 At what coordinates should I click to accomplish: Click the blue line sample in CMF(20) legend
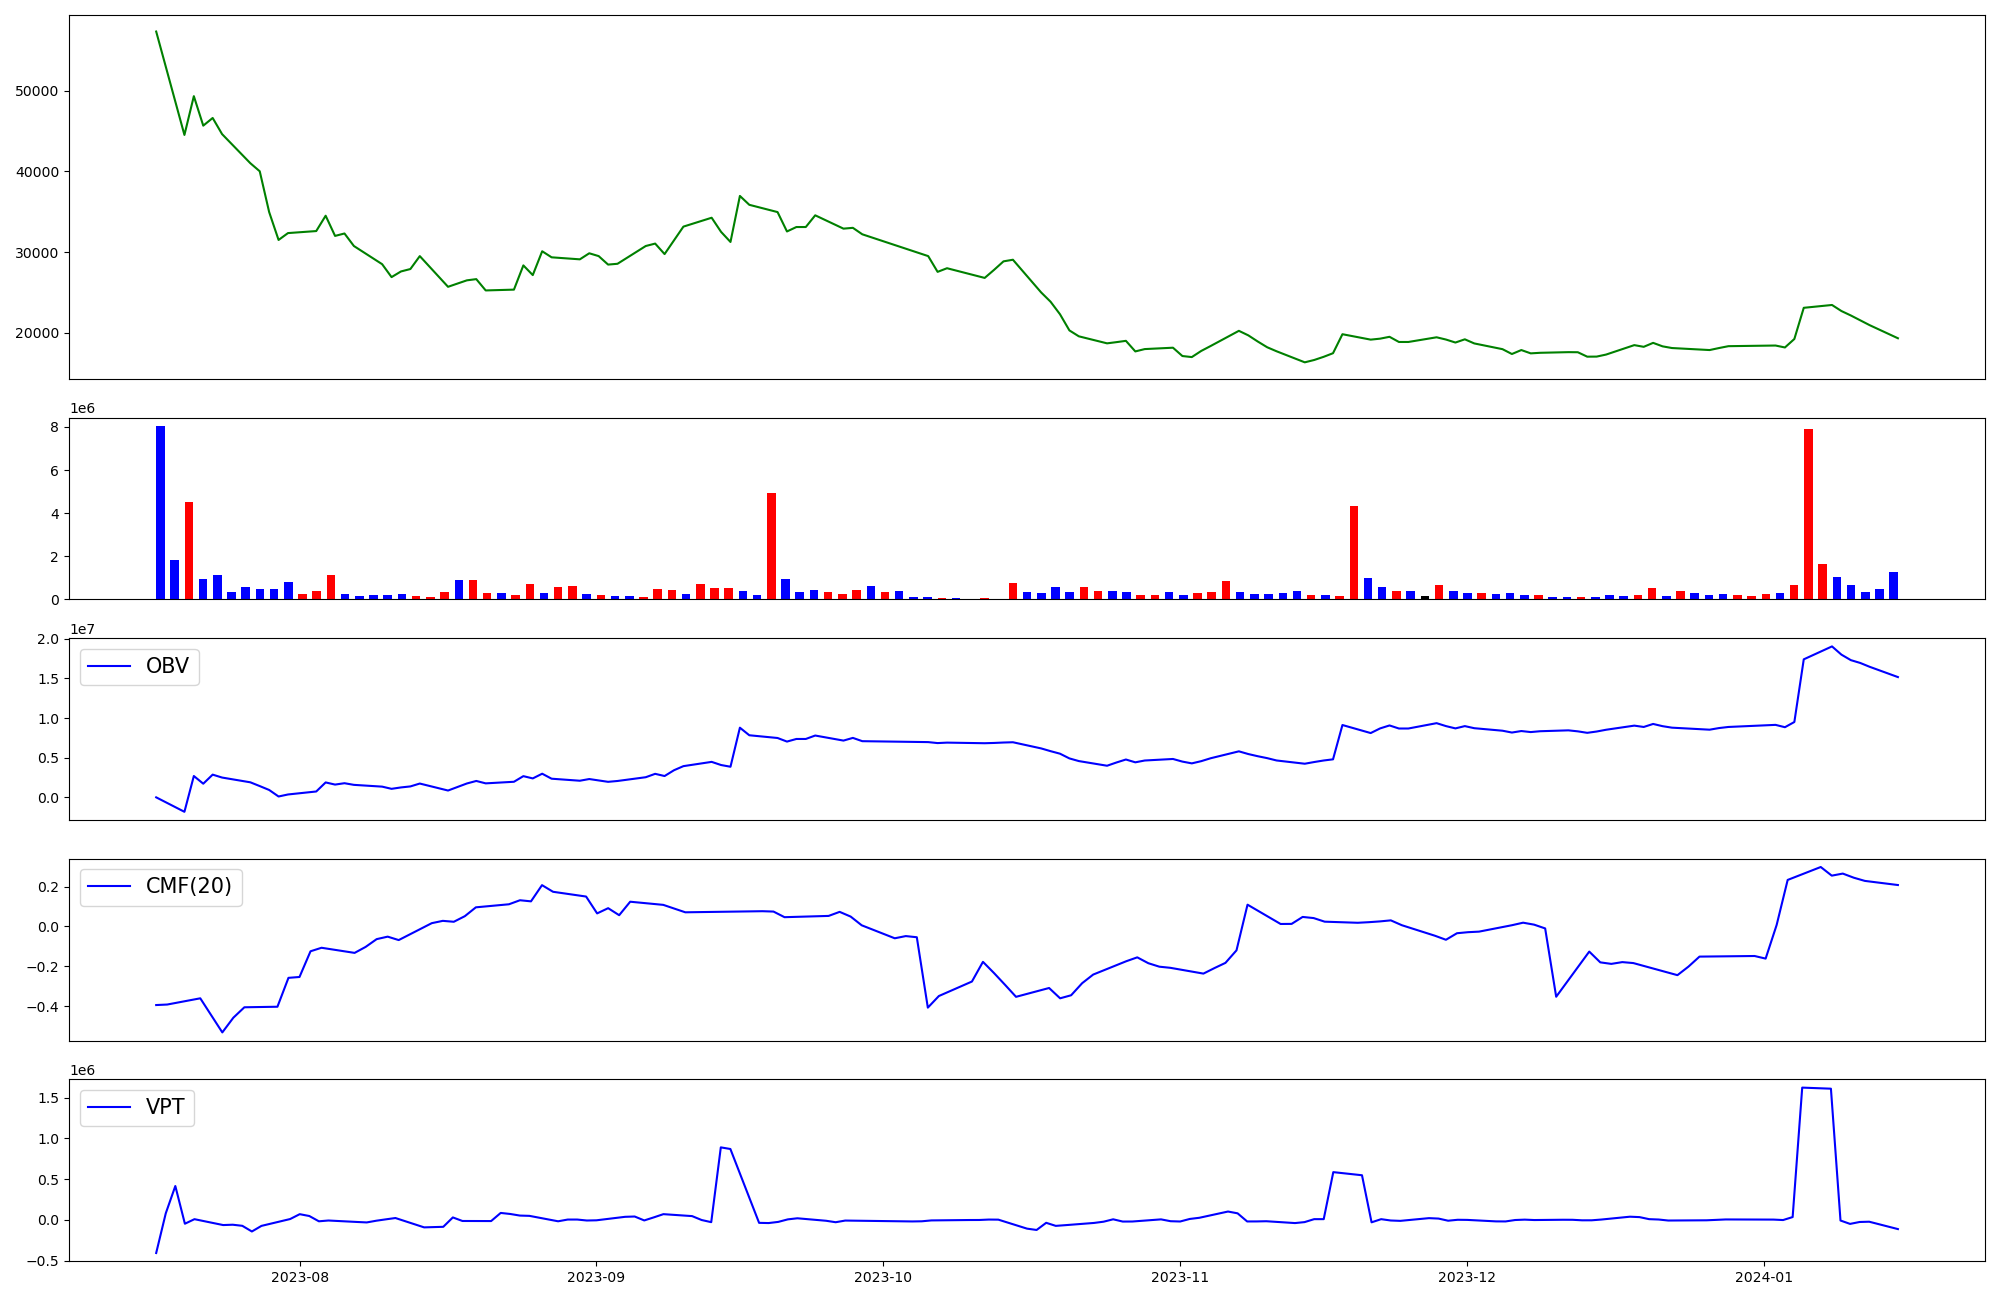(x=110, y=887)
